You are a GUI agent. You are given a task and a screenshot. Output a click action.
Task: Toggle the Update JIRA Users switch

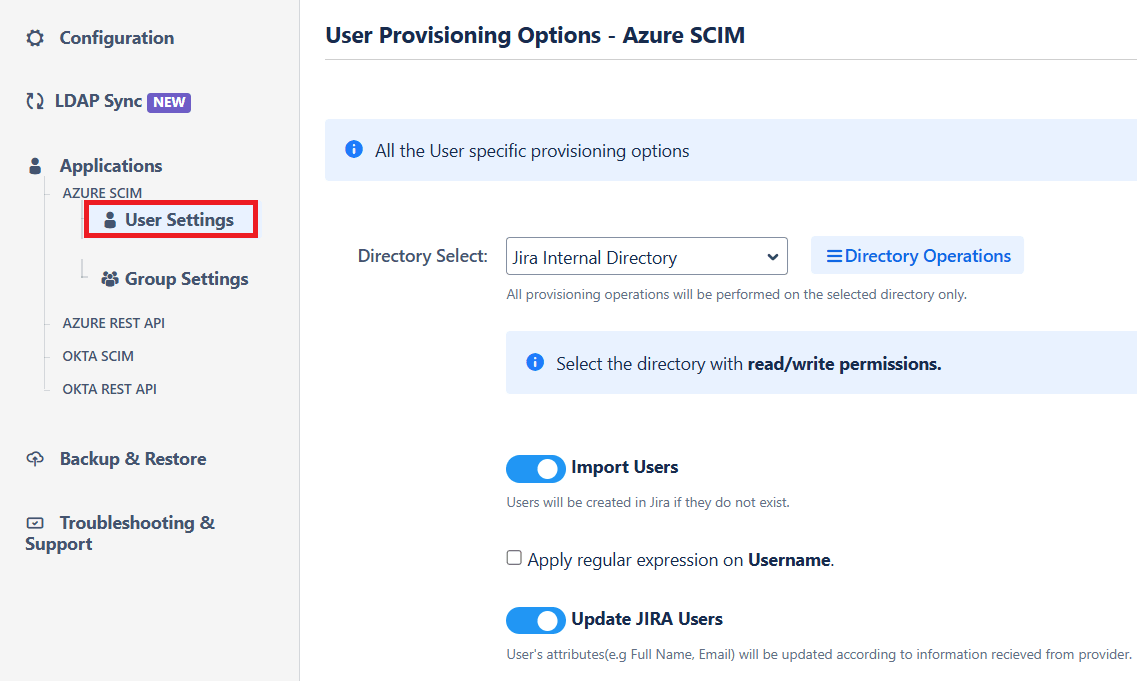click(x=536, y=620)
